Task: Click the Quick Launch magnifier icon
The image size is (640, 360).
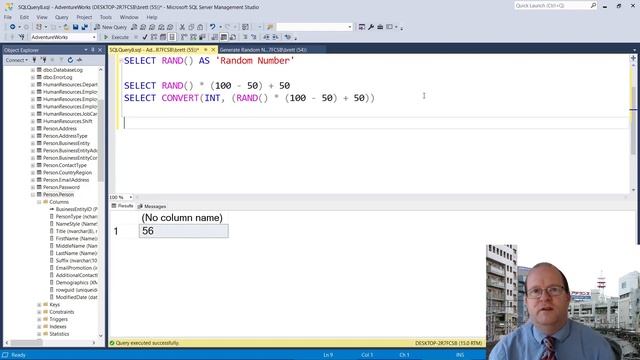Action: pos(593,5)
